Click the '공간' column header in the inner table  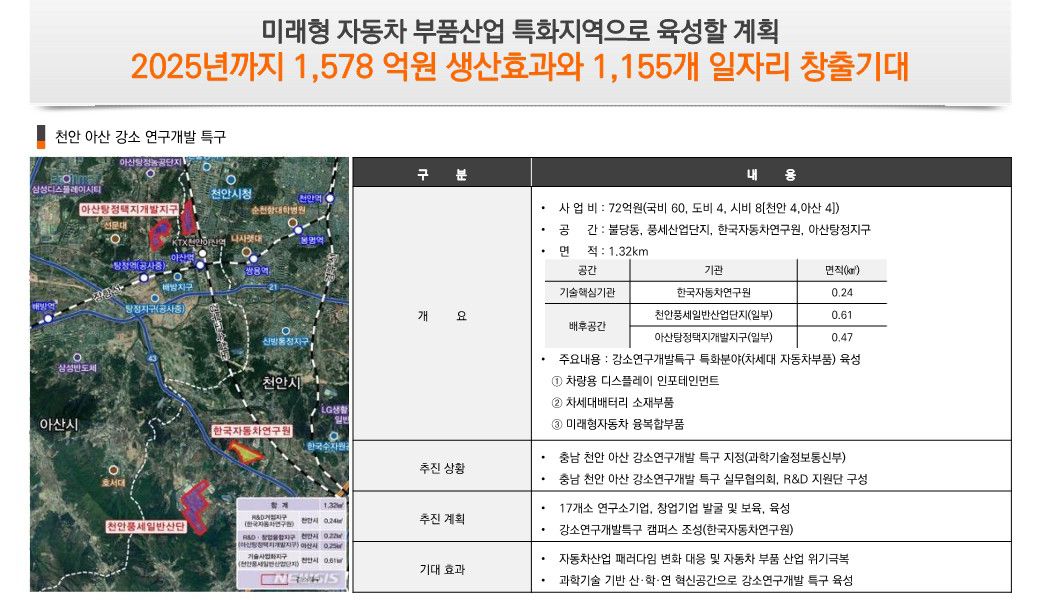pos(587,270)
